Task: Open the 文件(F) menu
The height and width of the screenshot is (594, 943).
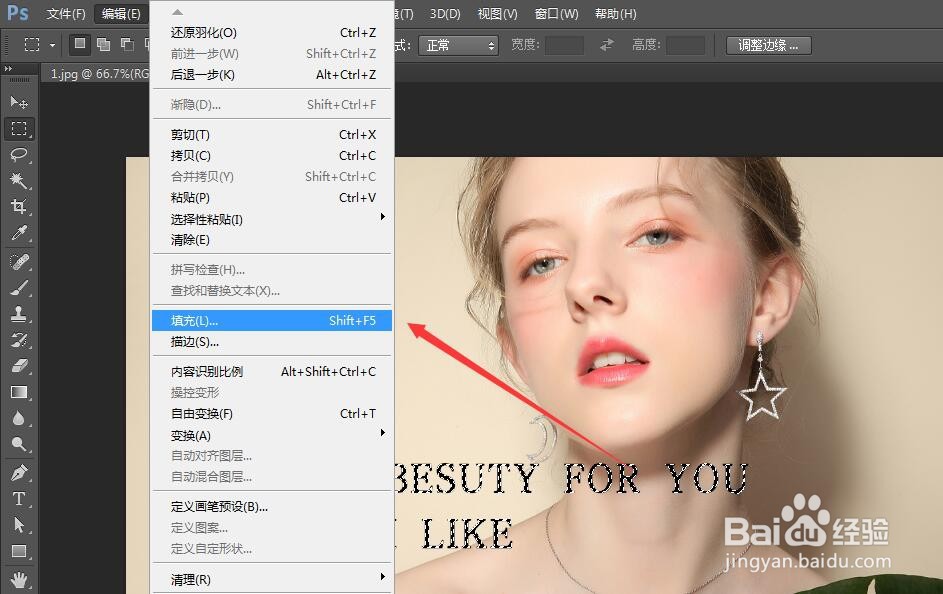Action: tap(66, 13)
